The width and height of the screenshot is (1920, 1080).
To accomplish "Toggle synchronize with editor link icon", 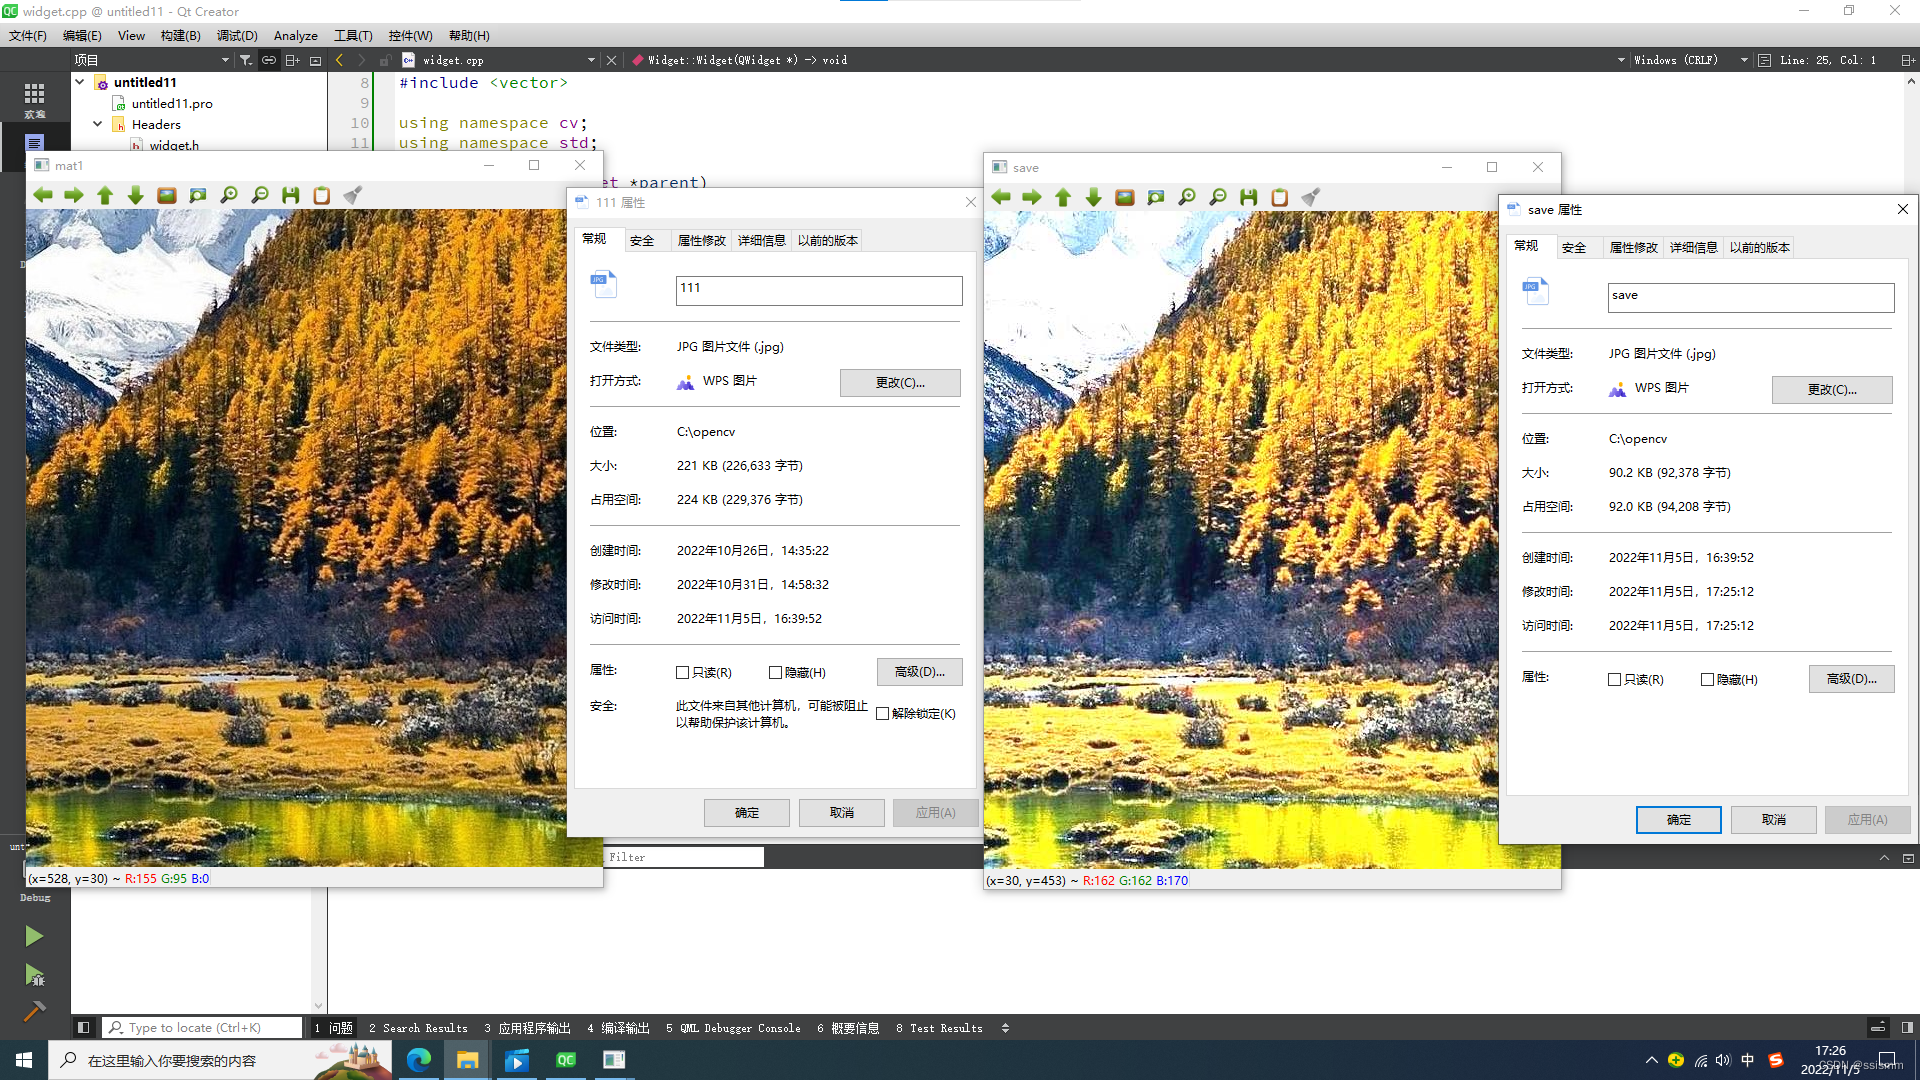I will coord(269,60).
